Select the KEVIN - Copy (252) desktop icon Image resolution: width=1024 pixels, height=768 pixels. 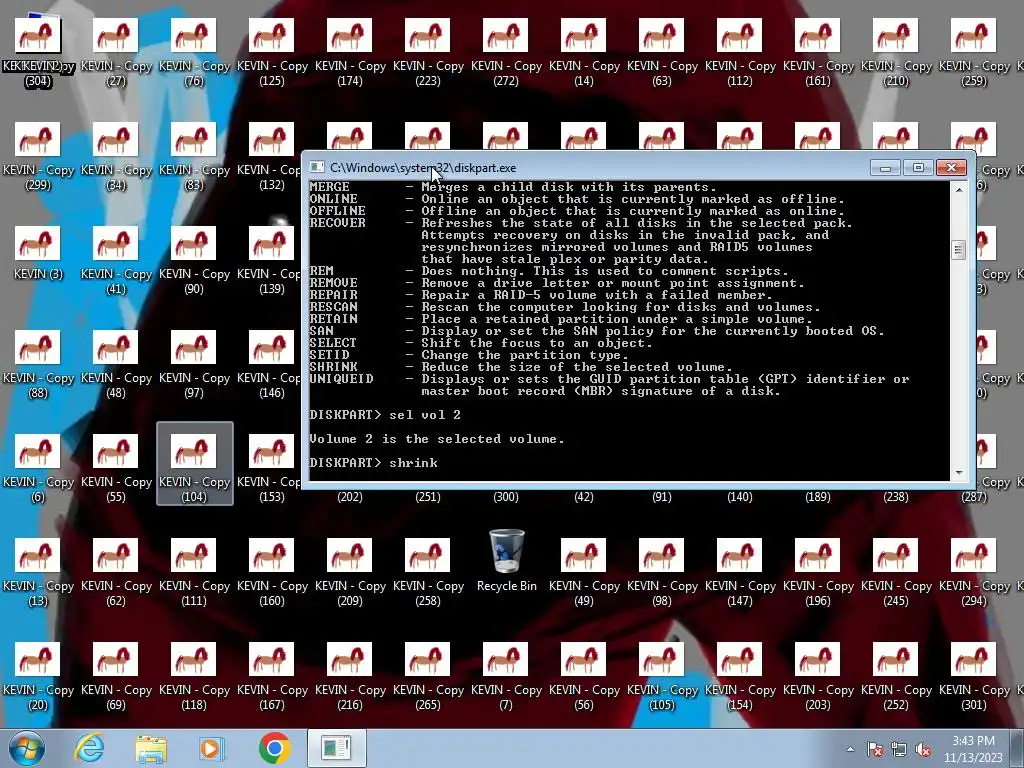click(896, 675)
